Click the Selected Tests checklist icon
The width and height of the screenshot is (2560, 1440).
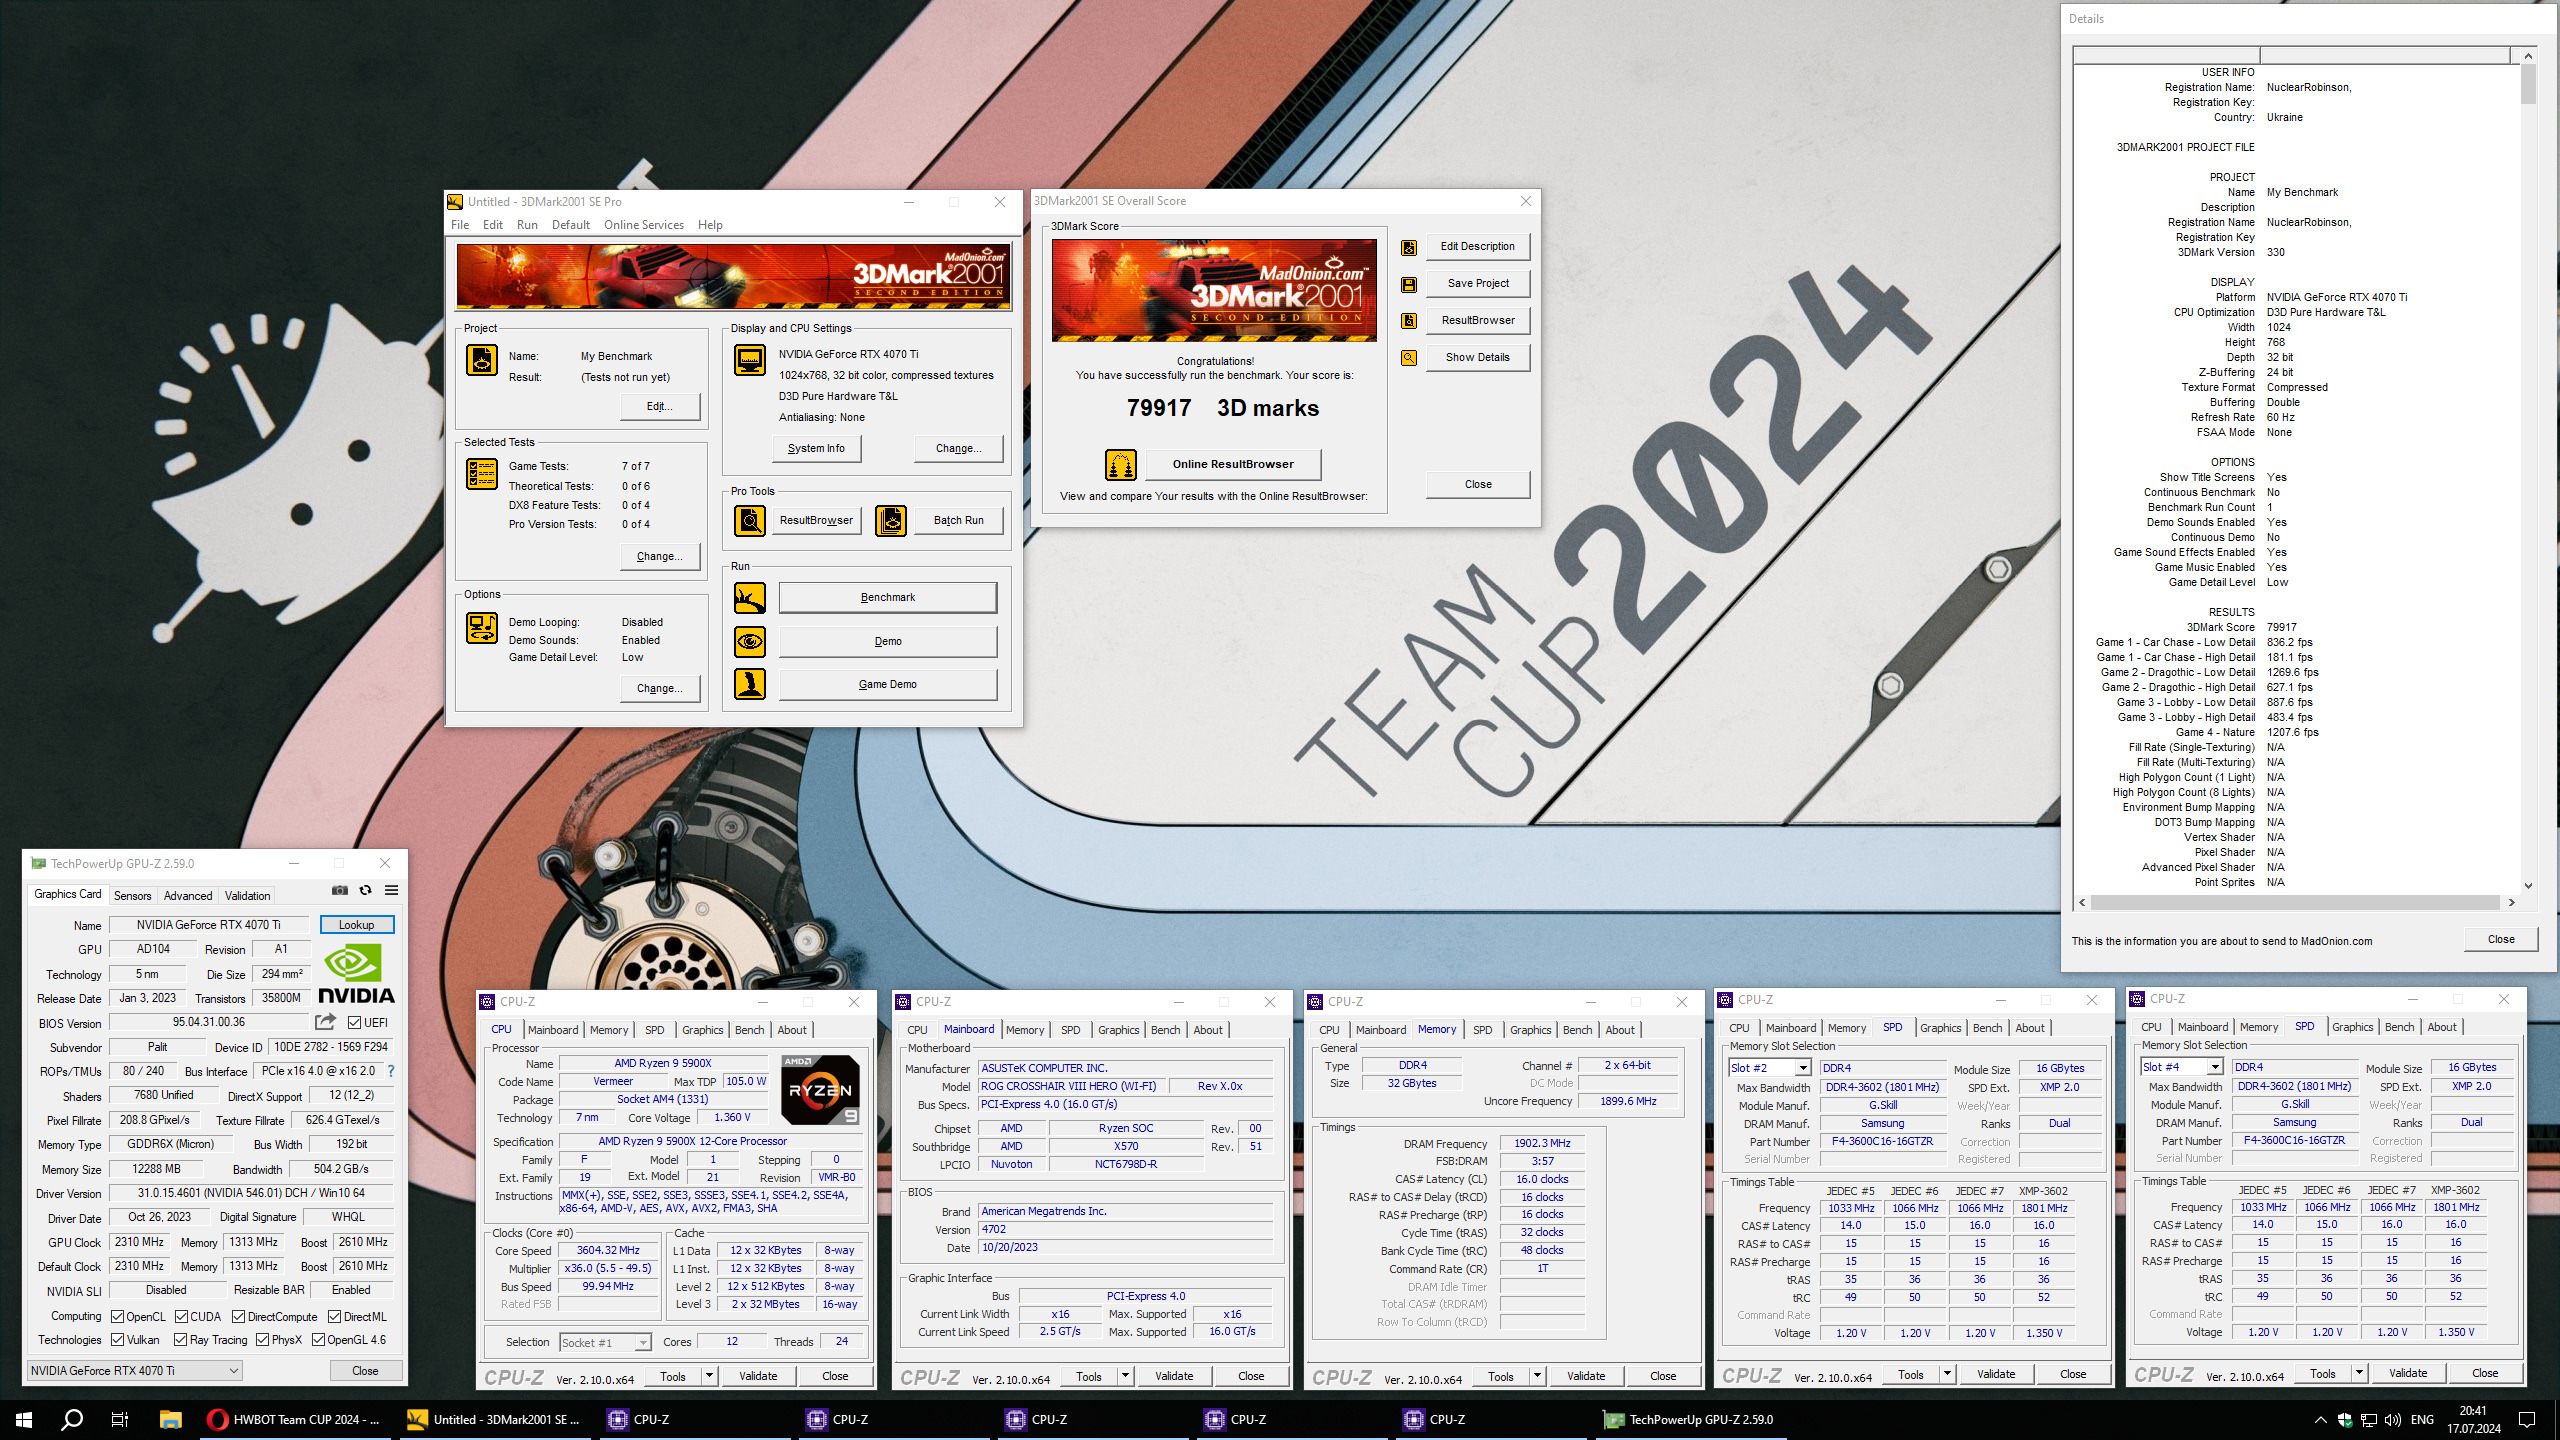[482, 474]
